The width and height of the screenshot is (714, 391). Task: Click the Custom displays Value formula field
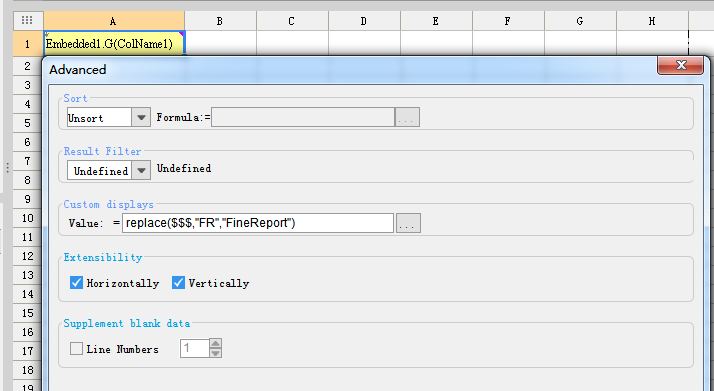[x=258, y=223]
